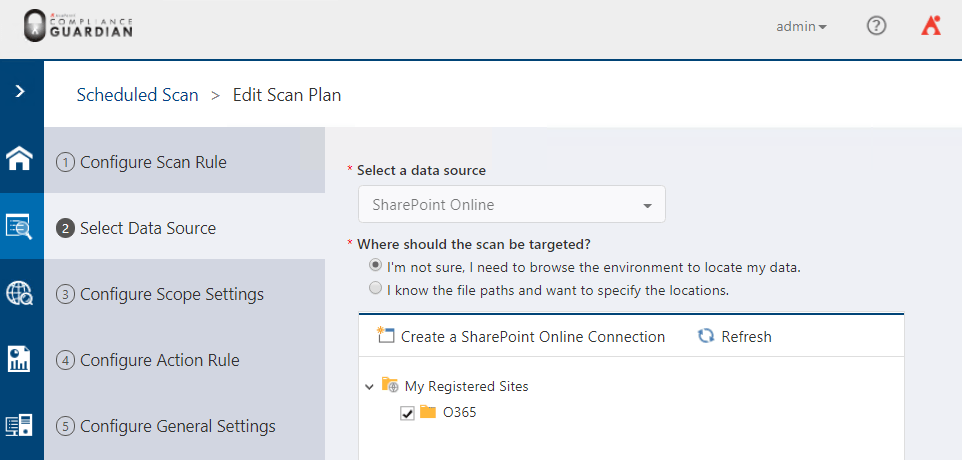Click the Edit Scan Plan breadcrumb text
The width and height of the screenshot is (962, 460).
point(287,95)
